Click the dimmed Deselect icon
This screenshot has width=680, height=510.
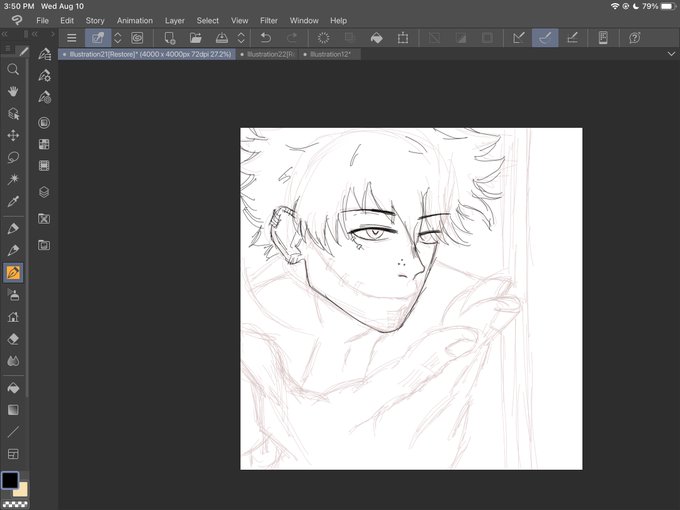tap(434, 38)
